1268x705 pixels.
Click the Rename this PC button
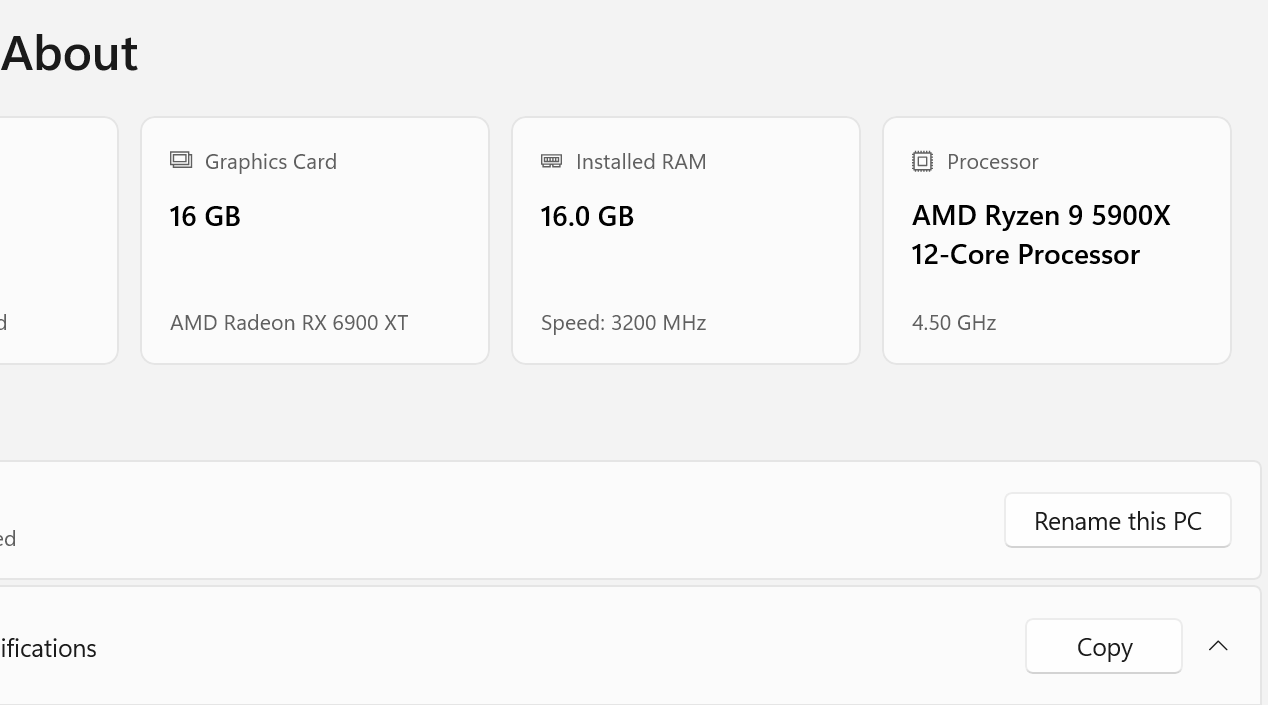point(1118,520)
